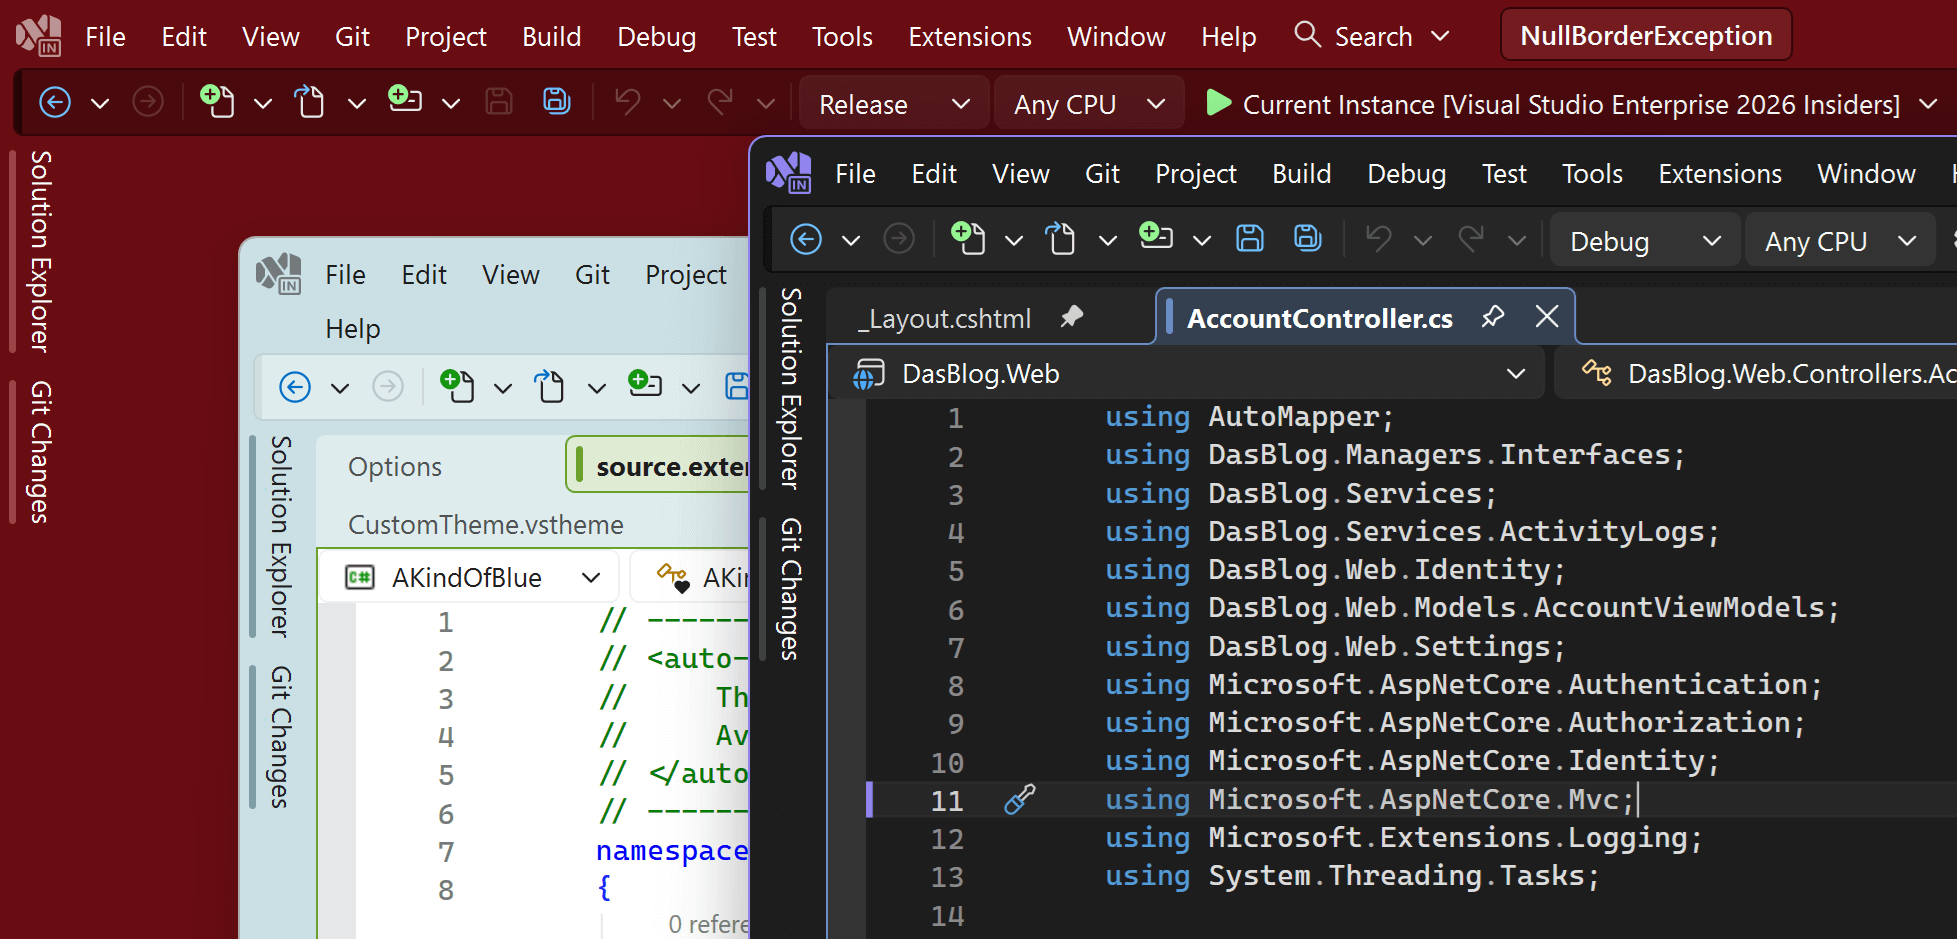Screen dimensions: 1957x939
Task: Click the green Start debugging play icon
Action: pyautogui.click(x=1217, y=103)
